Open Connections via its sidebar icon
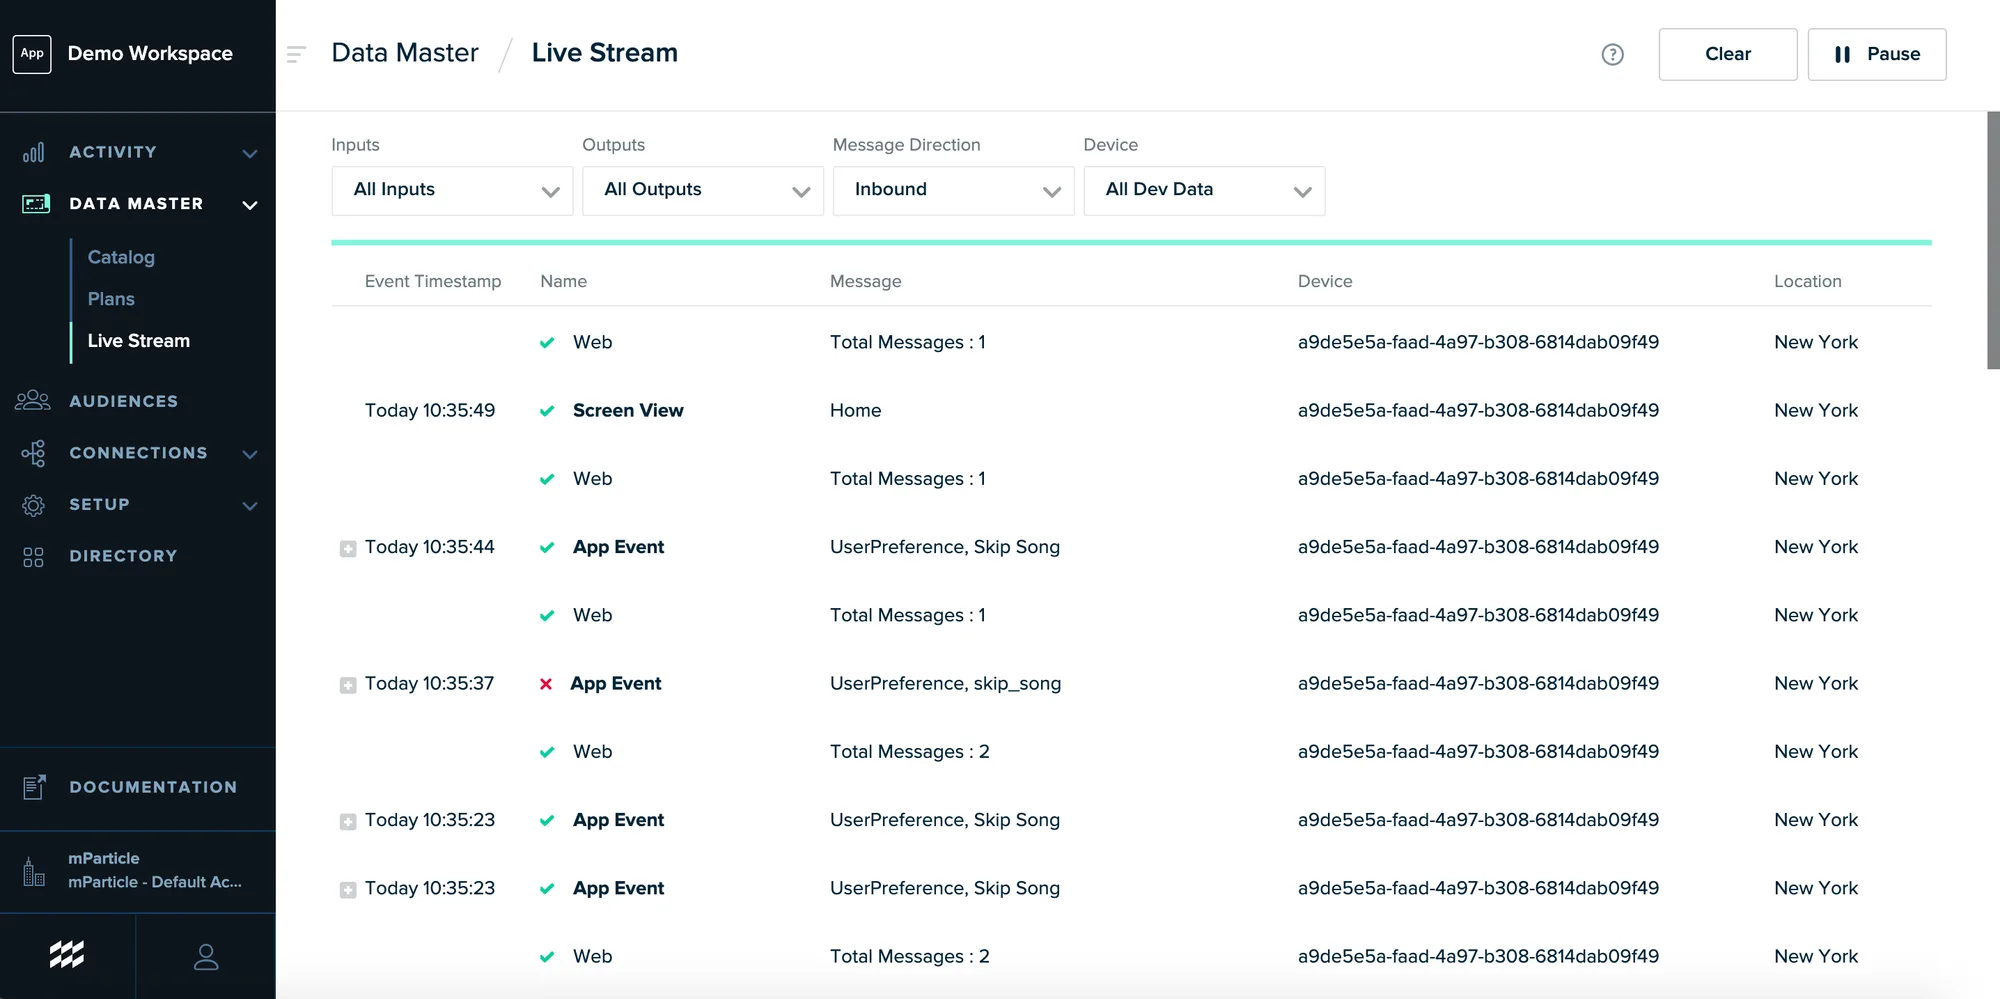 [x=33, y=453]
